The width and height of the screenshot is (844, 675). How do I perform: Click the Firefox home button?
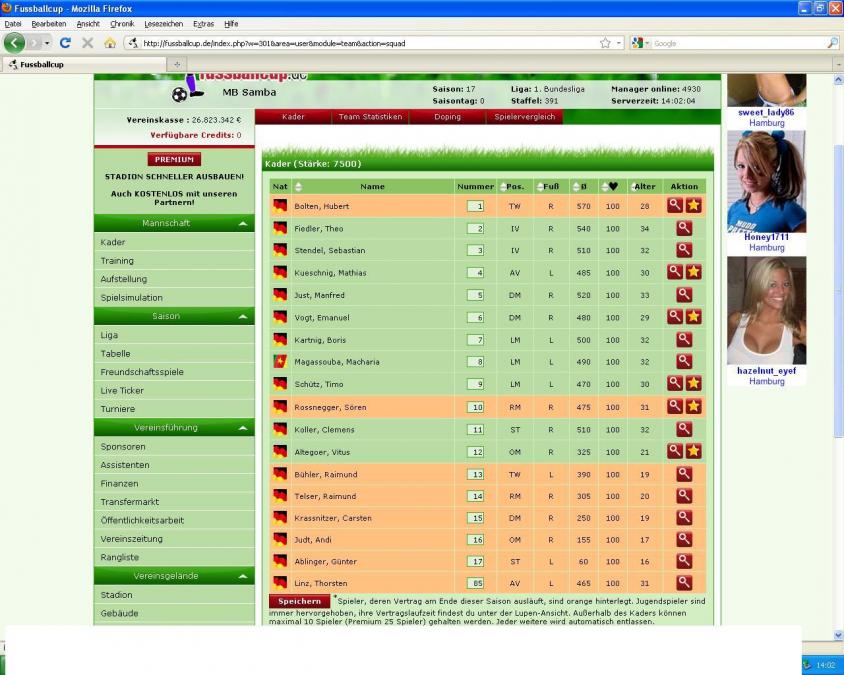pos(109,43)
